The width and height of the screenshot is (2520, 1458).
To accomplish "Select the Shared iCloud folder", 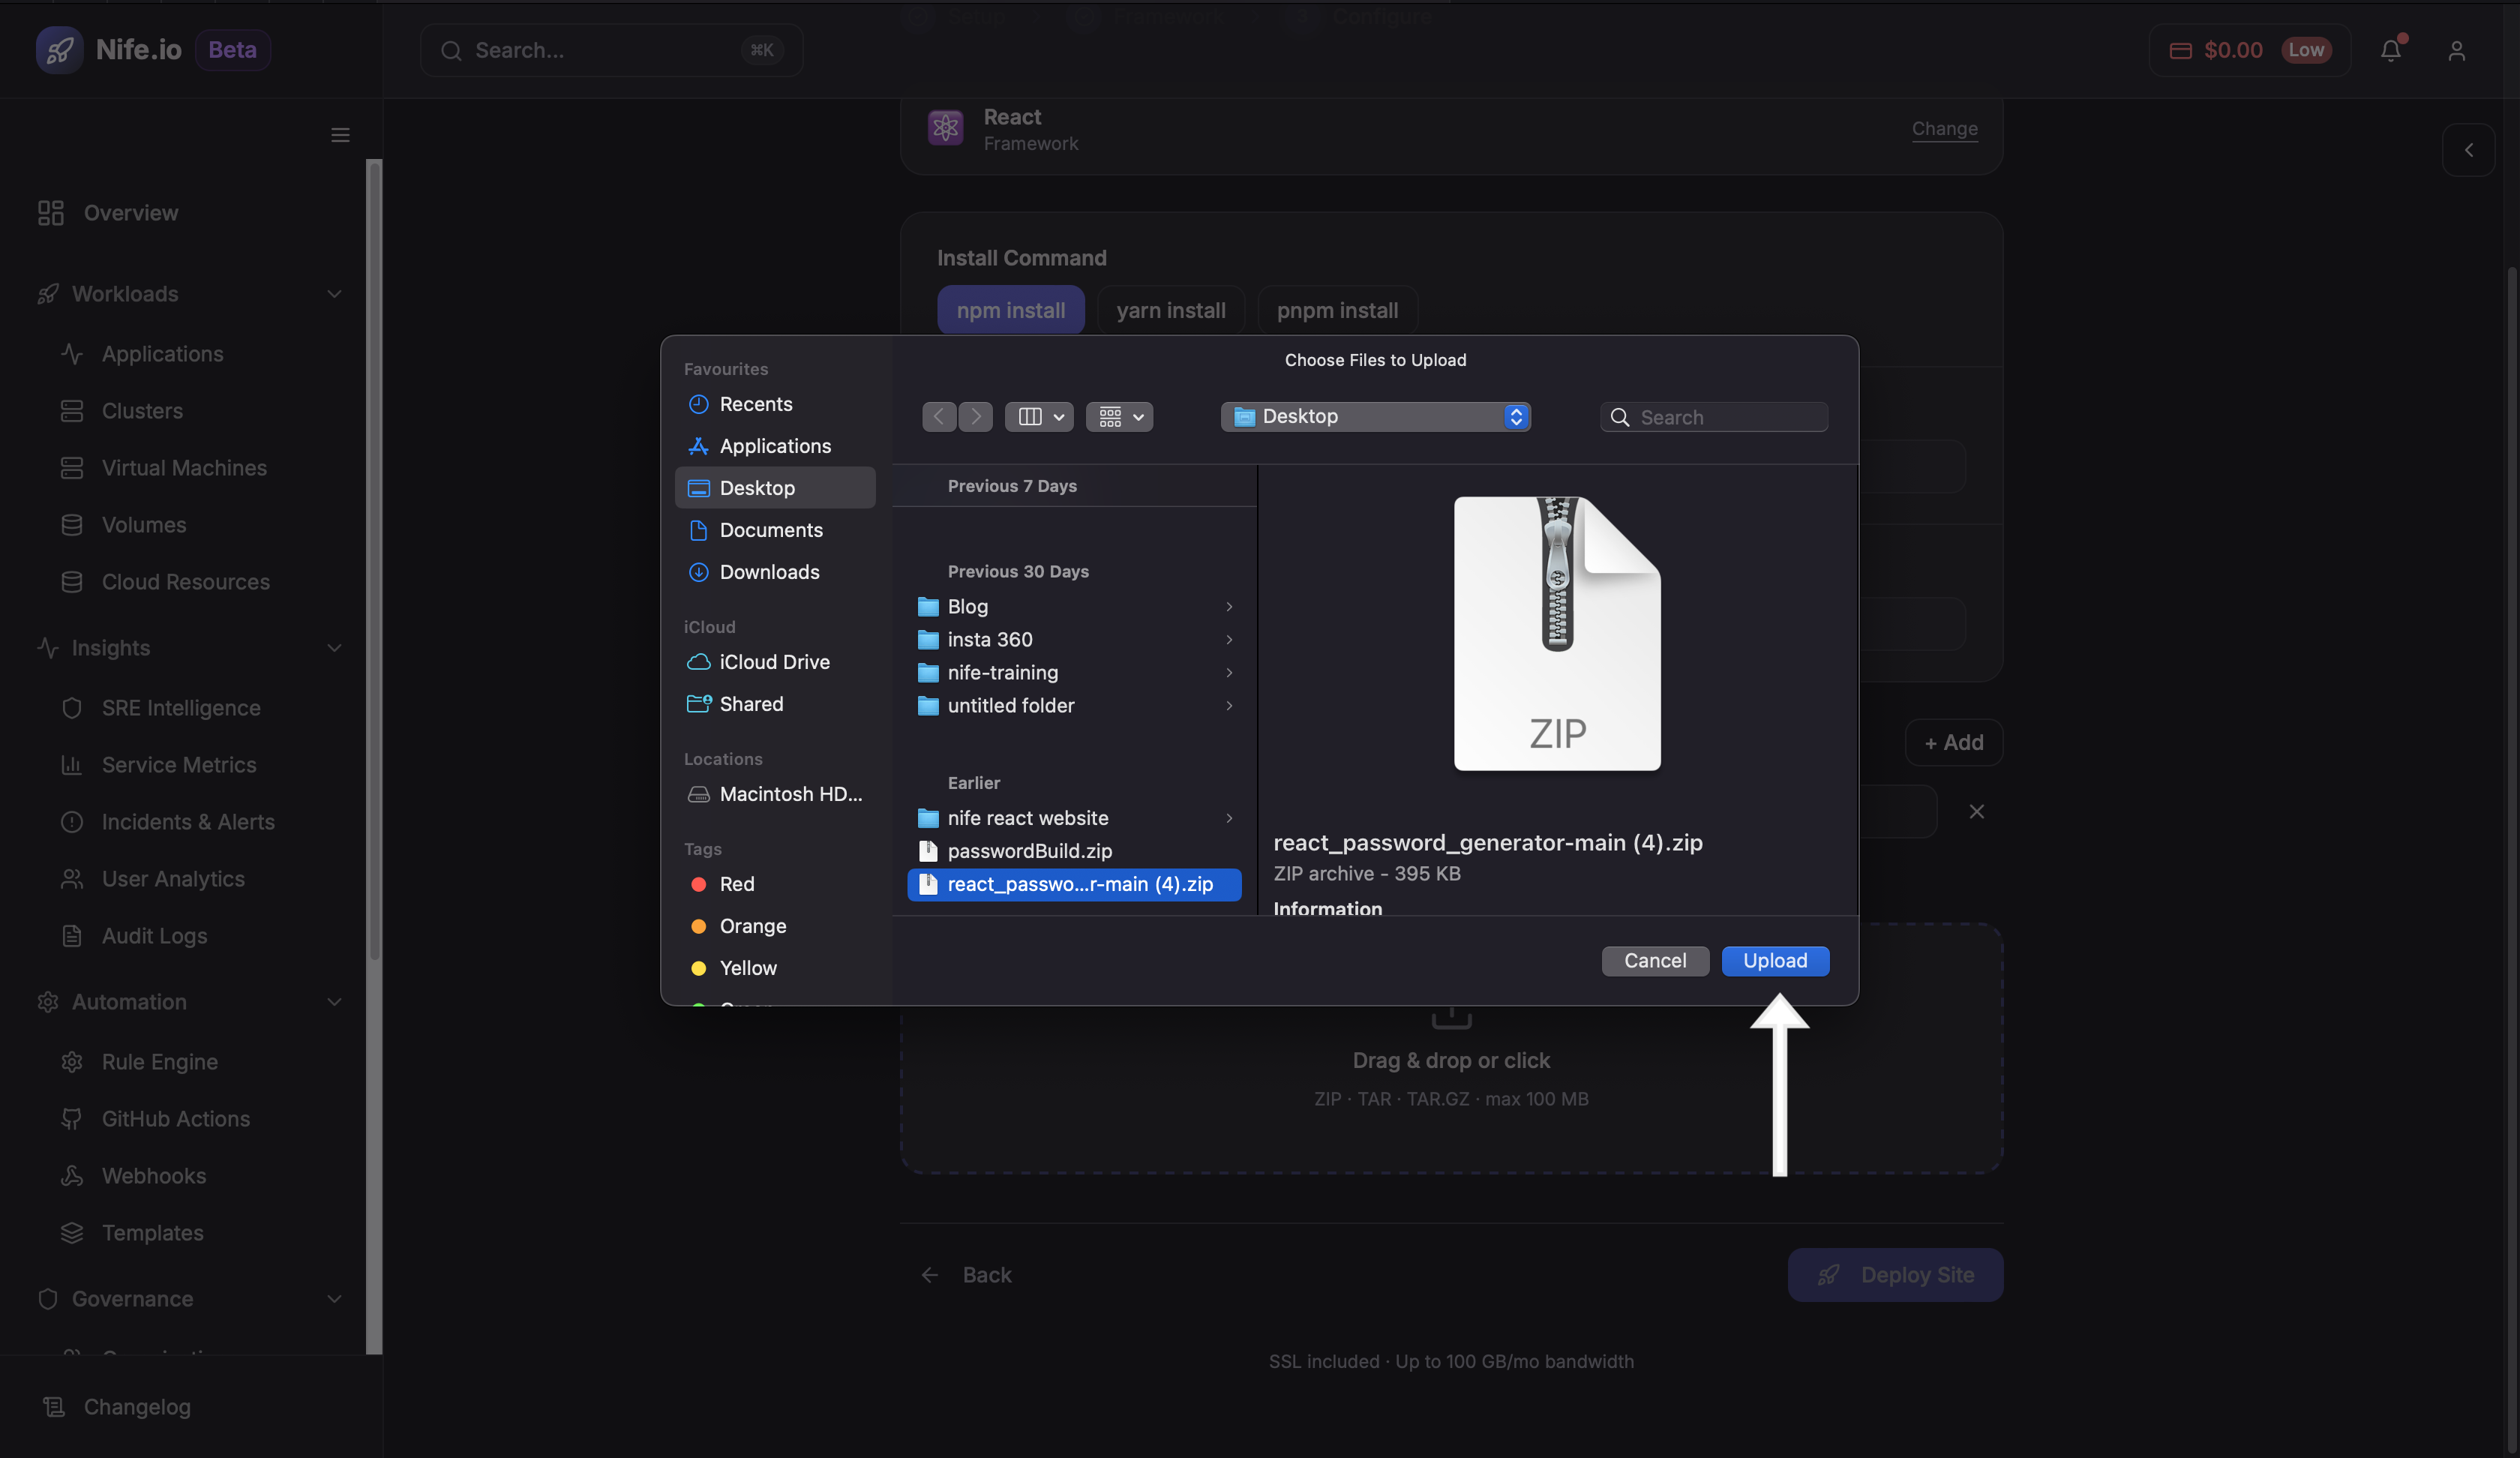I will click(750, 703).
